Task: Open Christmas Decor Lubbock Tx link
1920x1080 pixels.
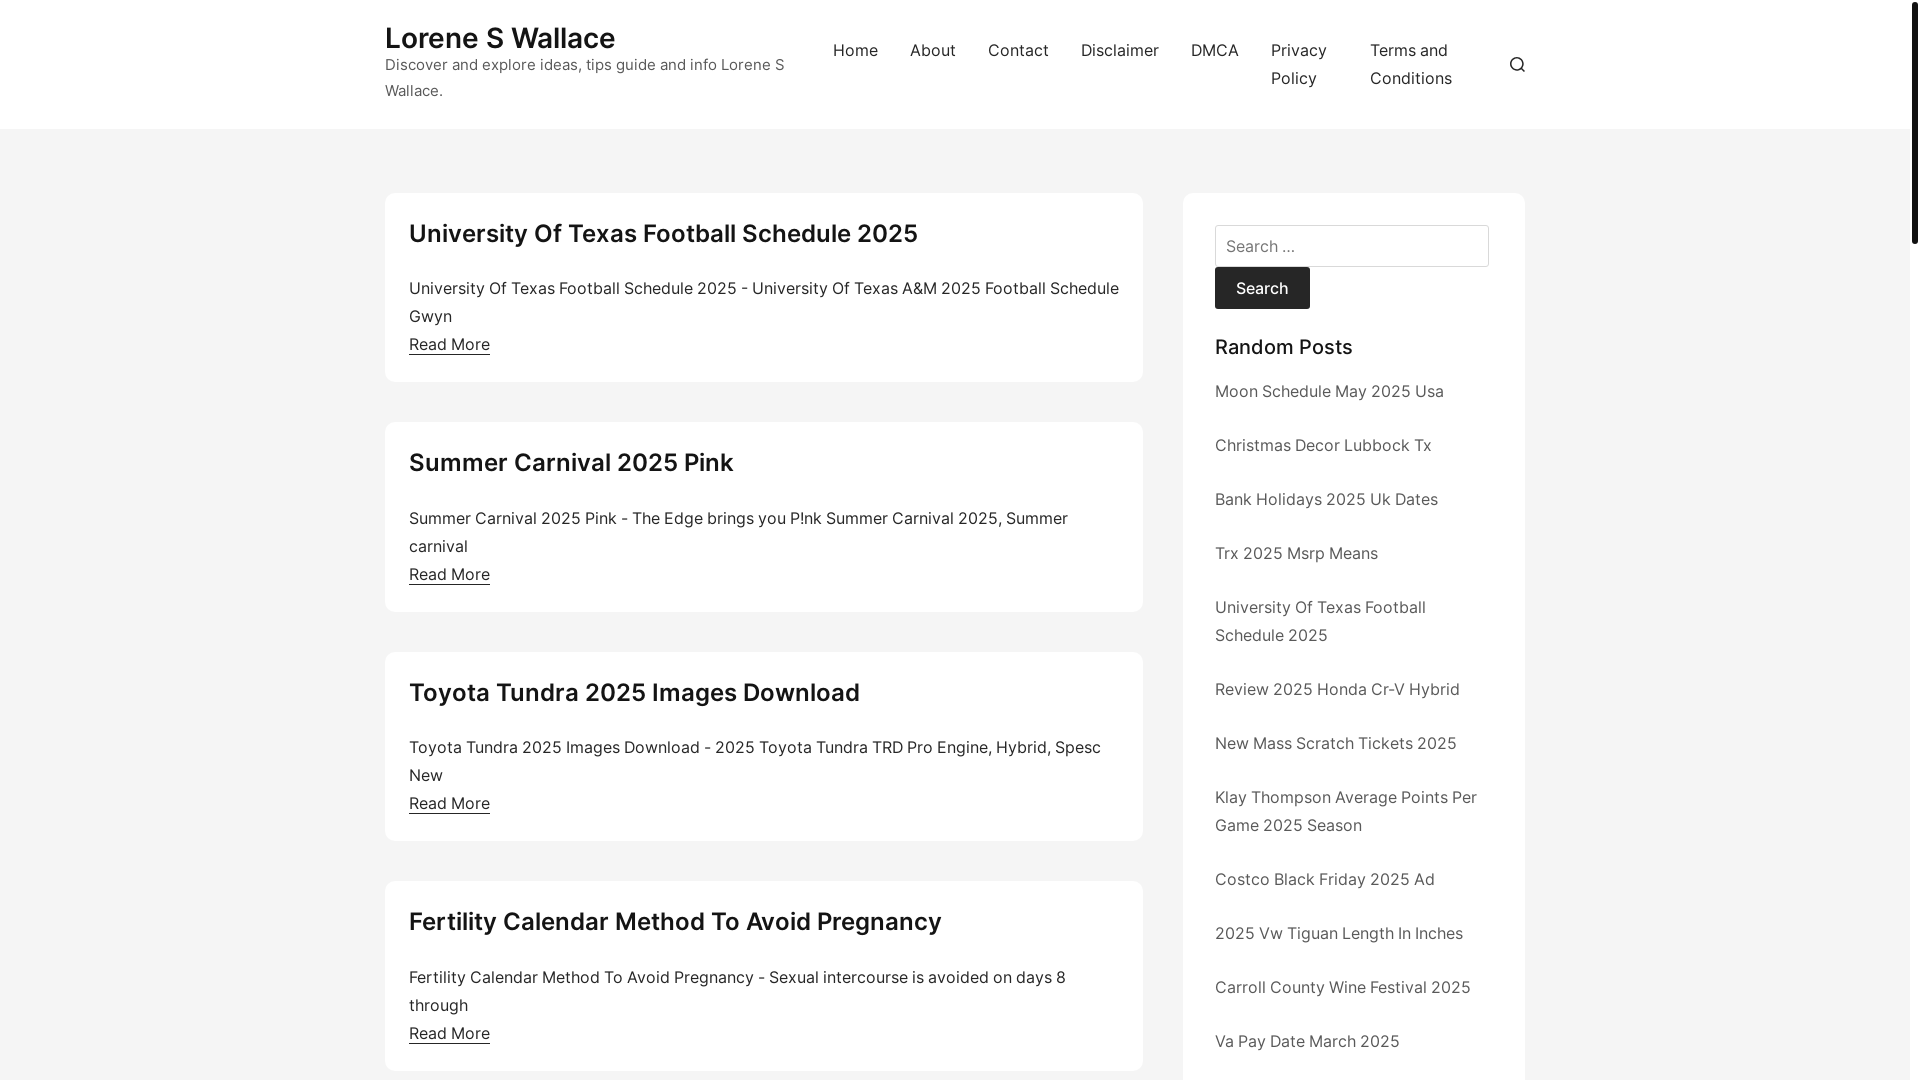Action: tap(1323, 445)
